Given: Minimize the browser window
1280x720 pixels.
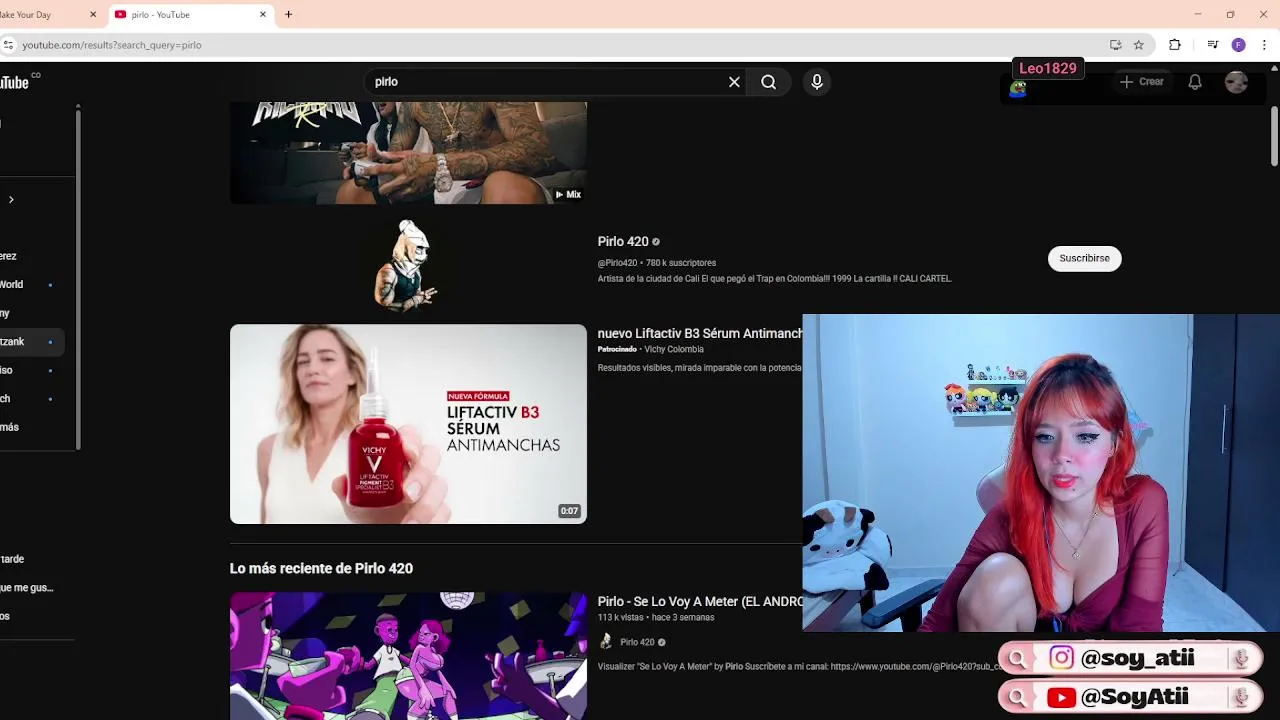Looking at the screenshot, I should 1197,14.
